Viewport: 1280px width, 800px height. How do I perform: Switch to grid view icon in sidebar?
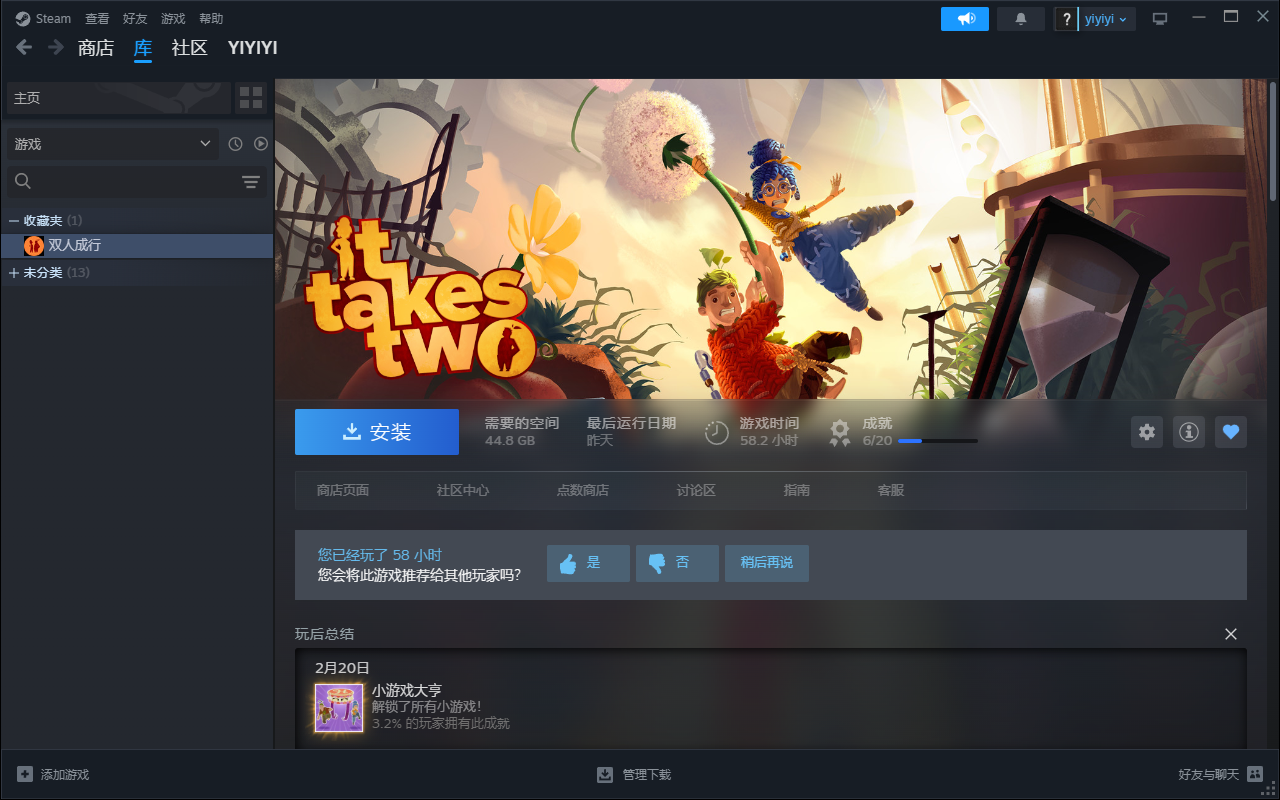coord(250,98)
